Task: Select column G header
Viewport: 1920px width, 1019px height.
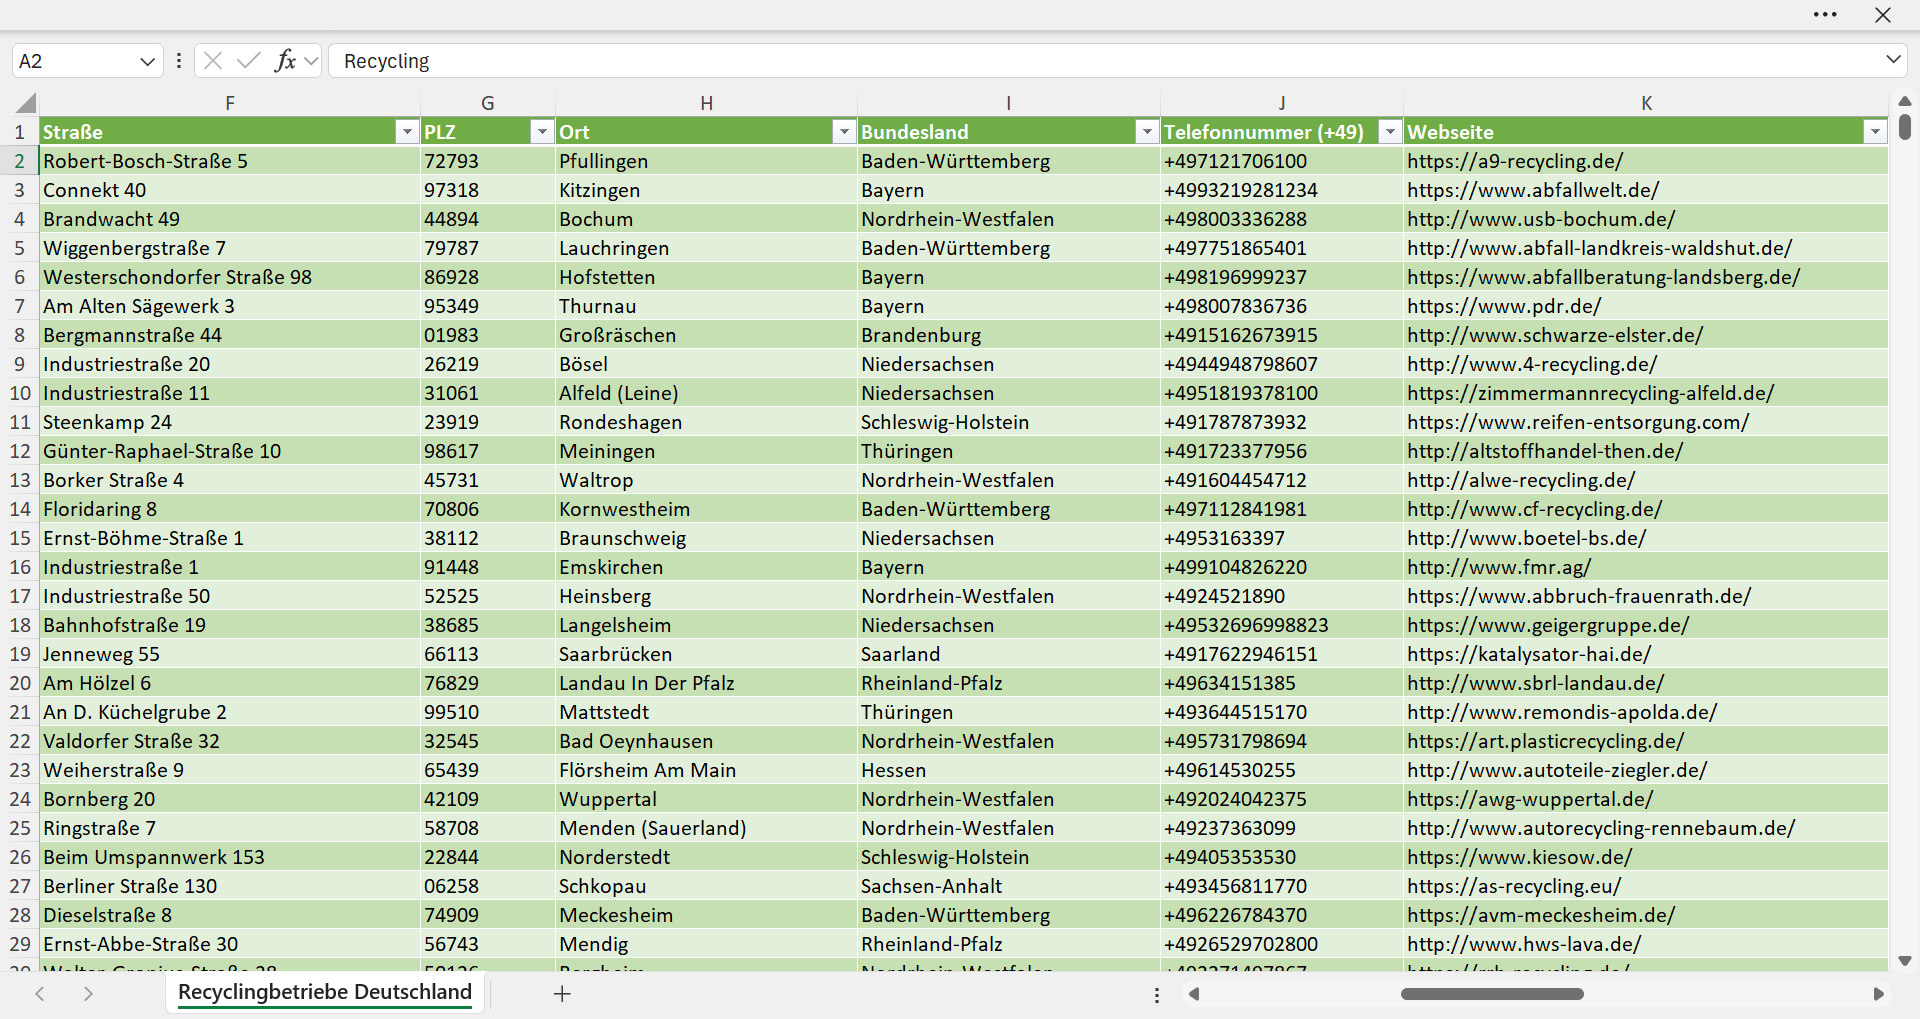Action: click(488, 103)
